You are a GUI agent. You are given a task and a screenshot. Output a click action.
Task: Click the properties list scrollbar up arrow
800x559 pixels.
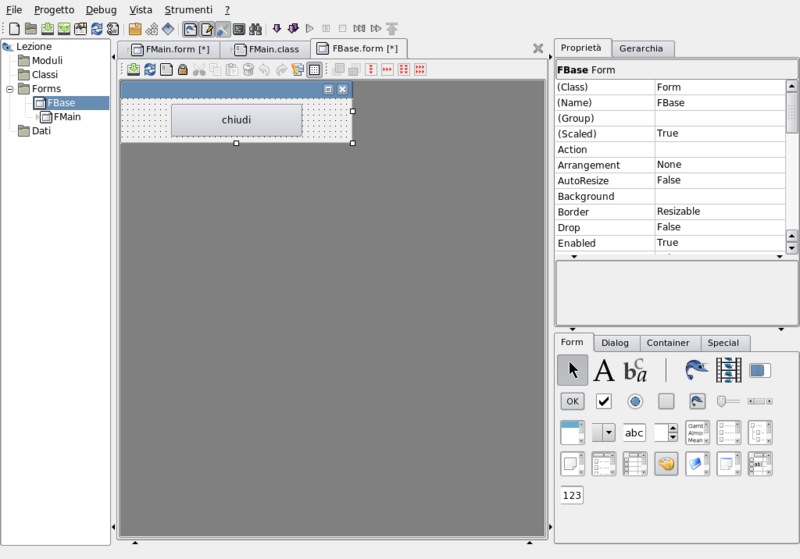(x=791, y=86)
